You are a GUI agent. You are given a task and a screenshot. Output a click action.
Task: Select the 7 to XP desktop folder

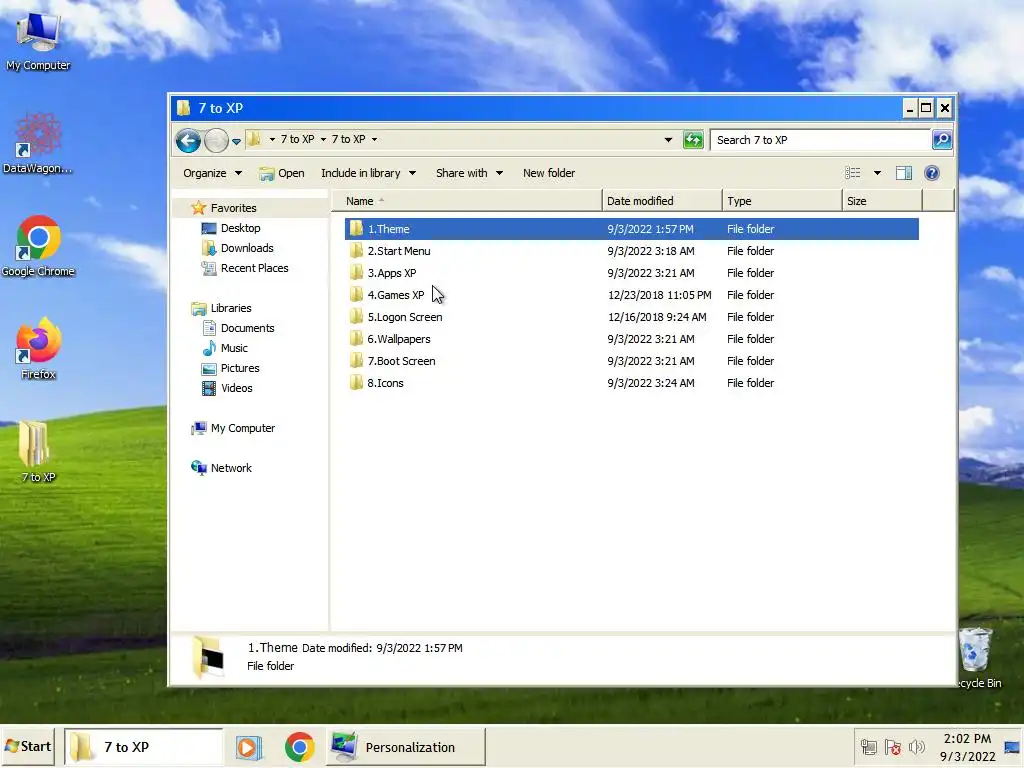pos(38,452)
